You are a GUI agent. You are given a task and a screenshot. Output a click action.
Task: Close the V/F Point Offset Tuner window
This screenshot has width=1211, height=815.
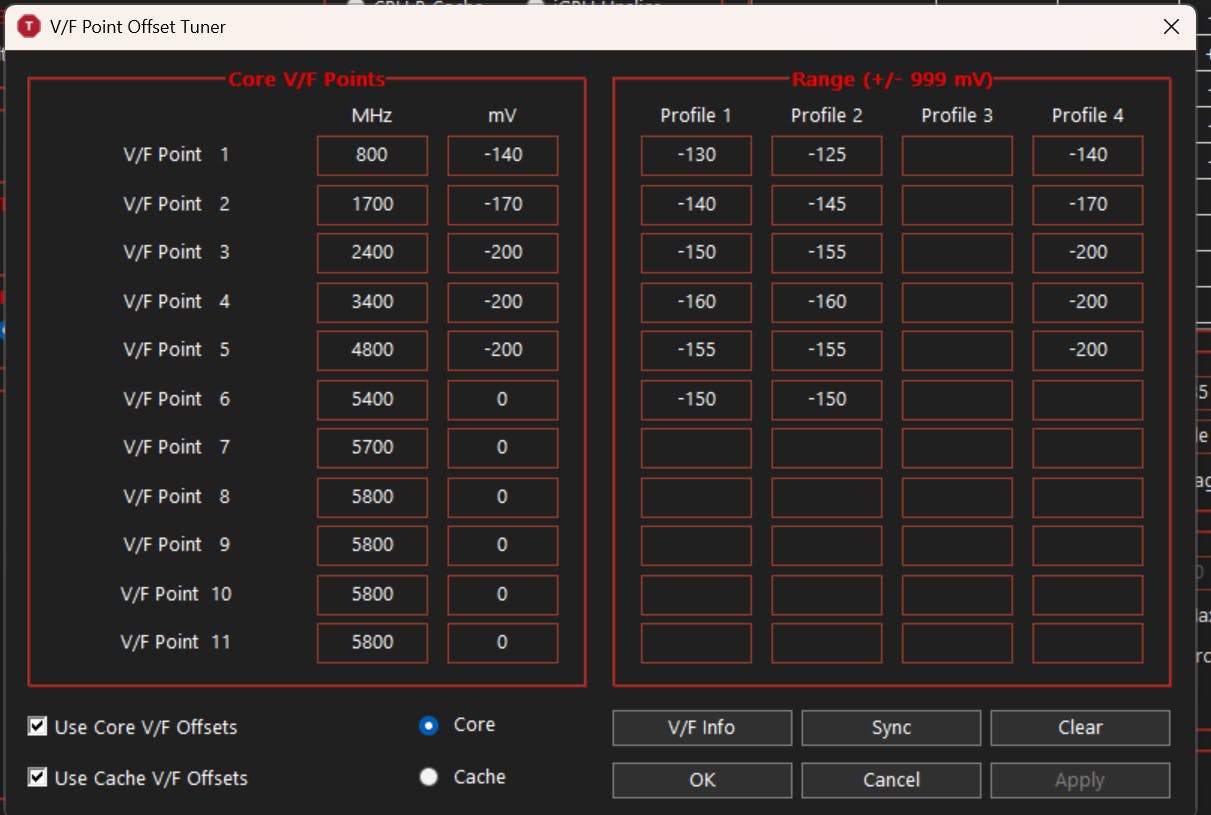1171,27
